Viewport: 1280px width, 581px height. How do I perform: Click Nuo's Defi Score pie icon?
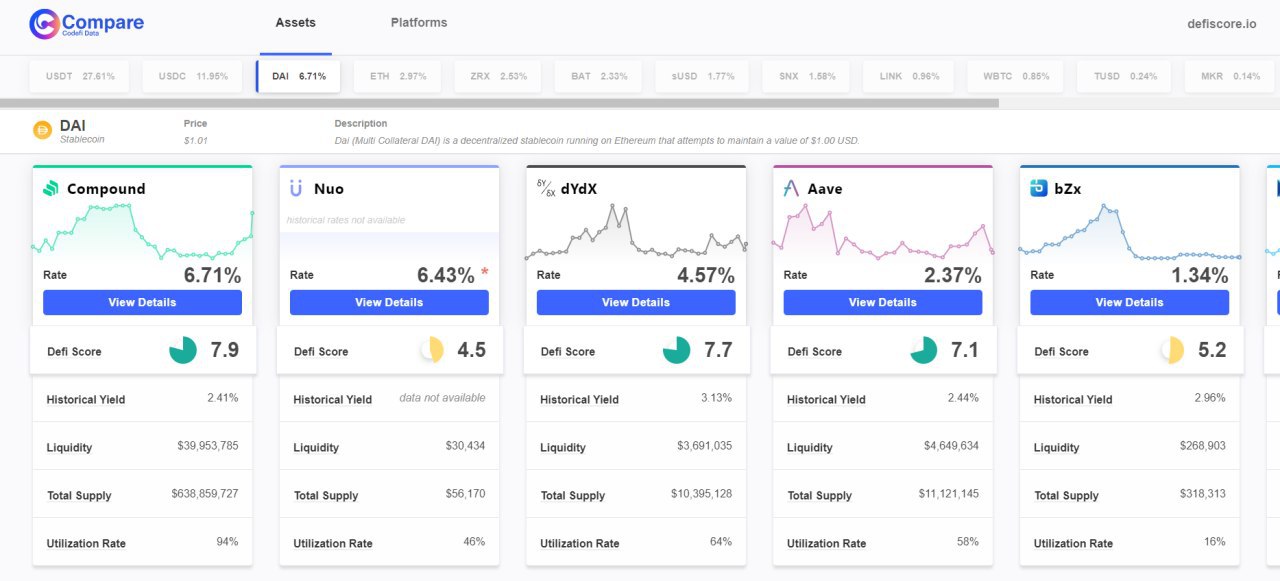tap(431, 350)
